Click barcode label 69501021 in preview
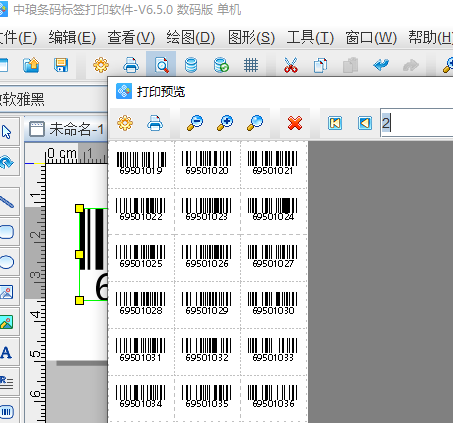The width and height of the screenshot is (453, 423). tap(272, 163)
